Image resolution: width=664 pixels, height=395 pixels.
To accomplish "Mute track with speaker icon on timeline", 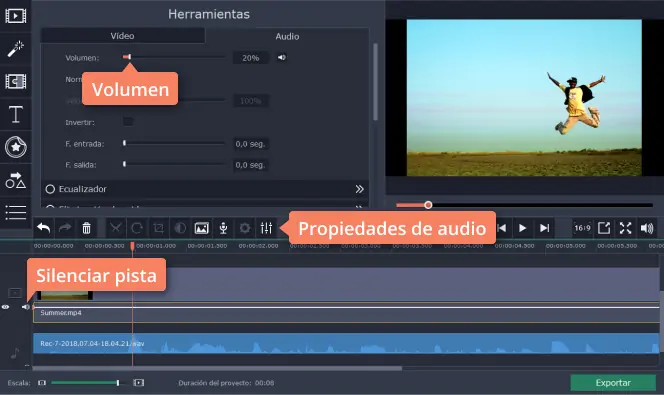I will (26, 307).
